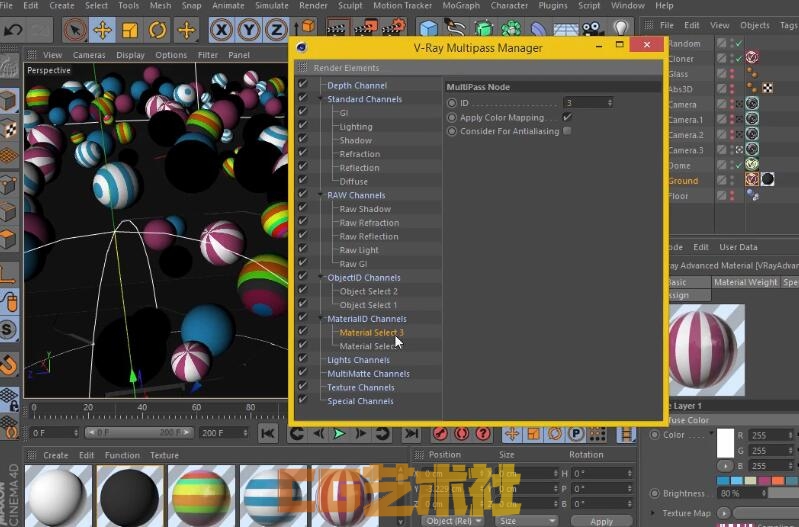This screenshot has width=799, height=527.
Task: Select the black material thumbnail
Action: 129,496
